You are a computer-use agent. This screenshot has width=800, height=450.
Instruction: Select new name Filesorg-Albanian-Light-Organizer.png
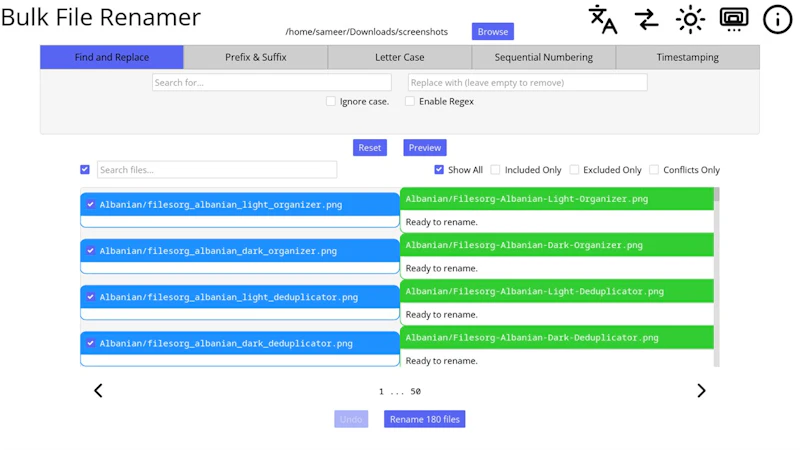coord(527,199)
